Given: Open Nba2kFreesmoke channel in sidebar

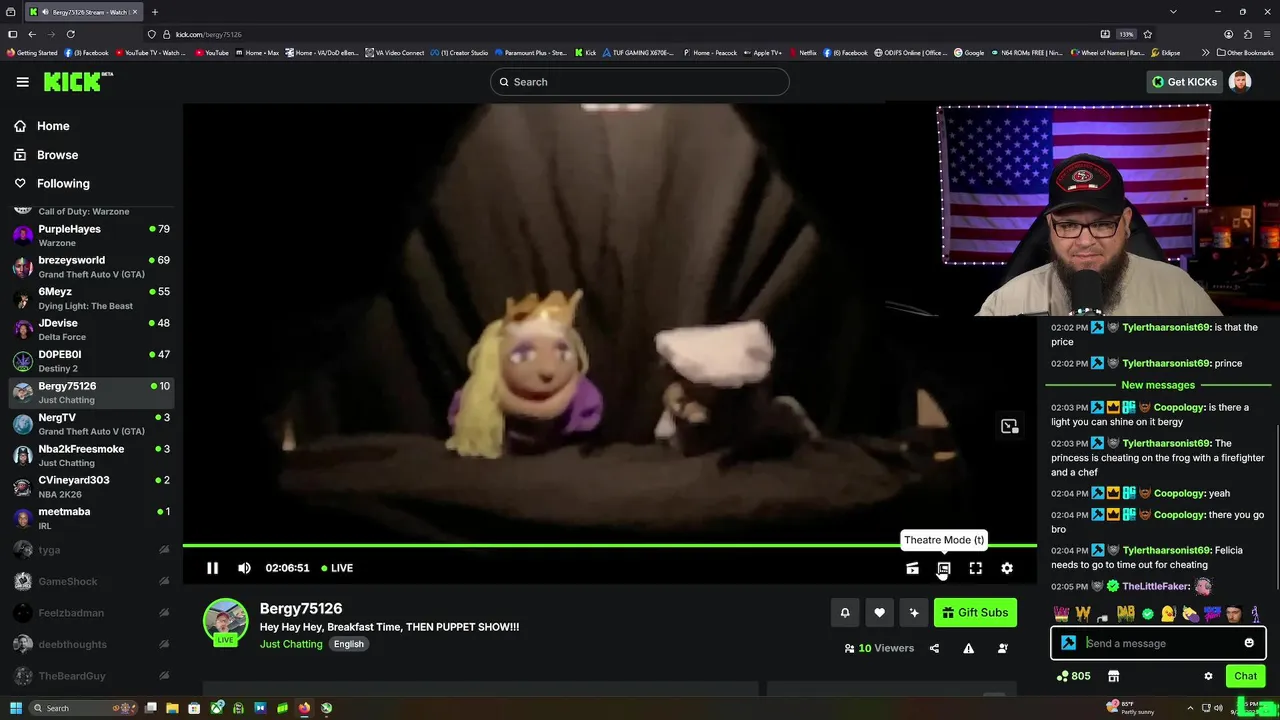Looking at the screenshot, I should (x=92, y=455).
